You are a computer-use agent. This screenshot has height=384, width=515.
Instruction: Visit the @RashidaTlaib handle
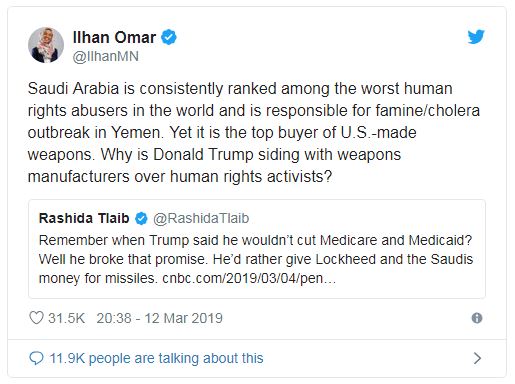click(201, 218)
